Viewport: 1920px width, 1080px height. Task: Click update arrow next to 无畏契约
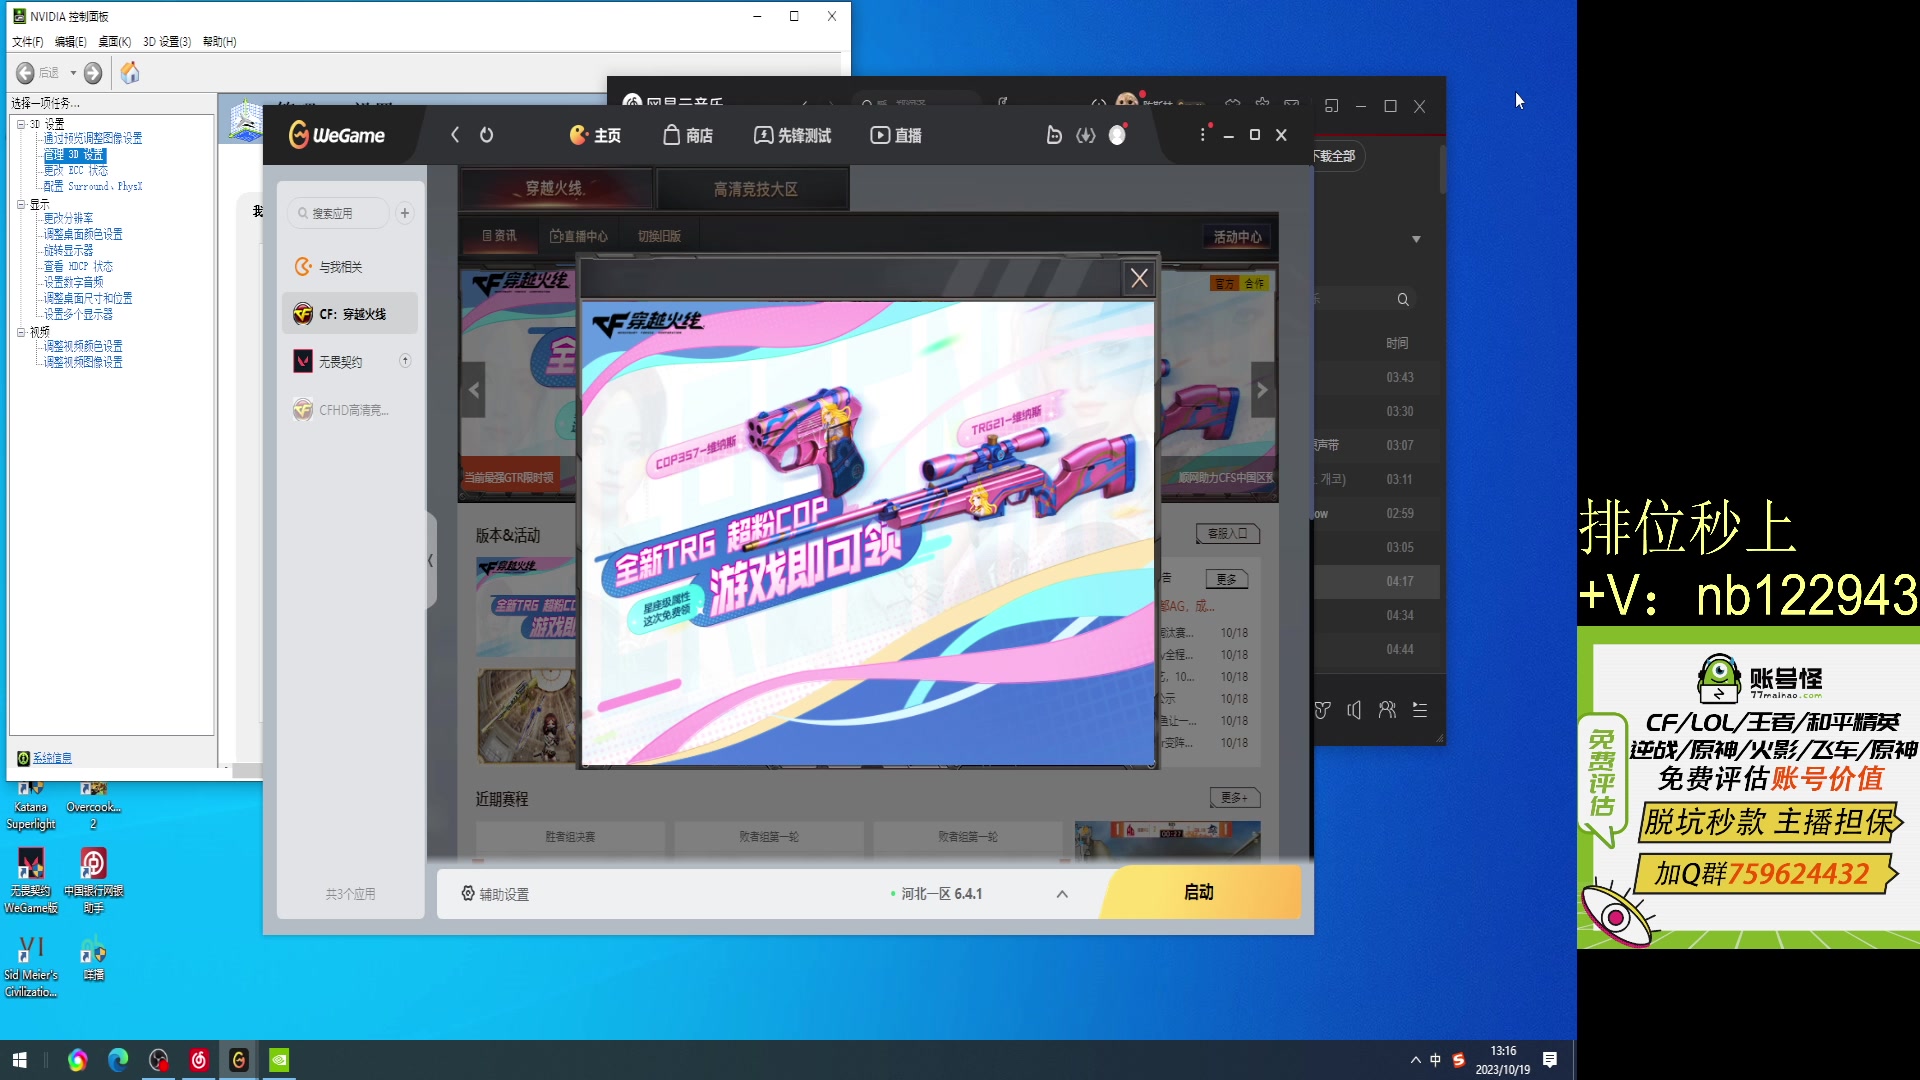pyautogui.click(x=405, y=361)
